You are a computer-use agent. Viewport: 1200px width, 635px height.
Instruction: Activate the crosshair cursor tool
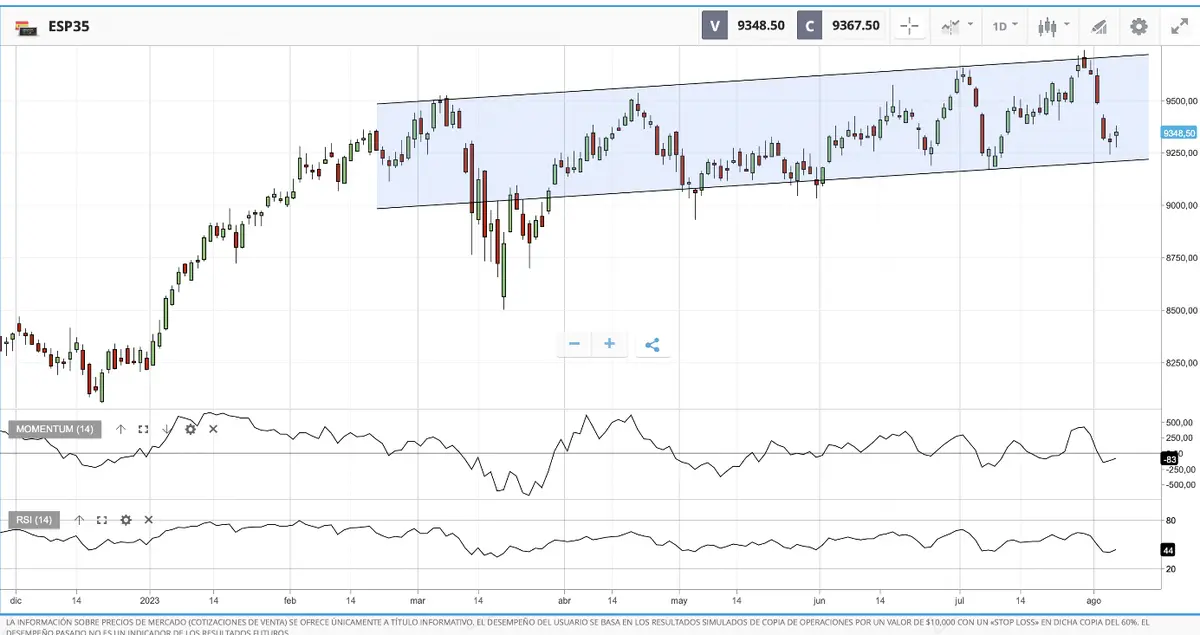(910, 26)
